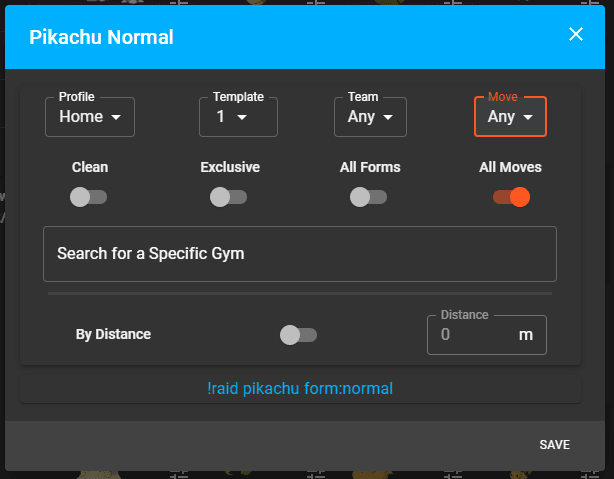614x479 pixels.
Task: Click the Move dropdown arrow icon
Action: (528, 117)
